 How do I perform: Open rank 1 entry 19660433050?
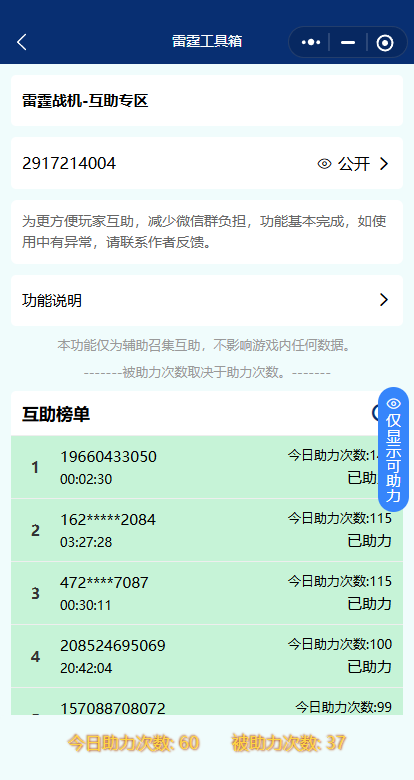[x=207, y=467]
